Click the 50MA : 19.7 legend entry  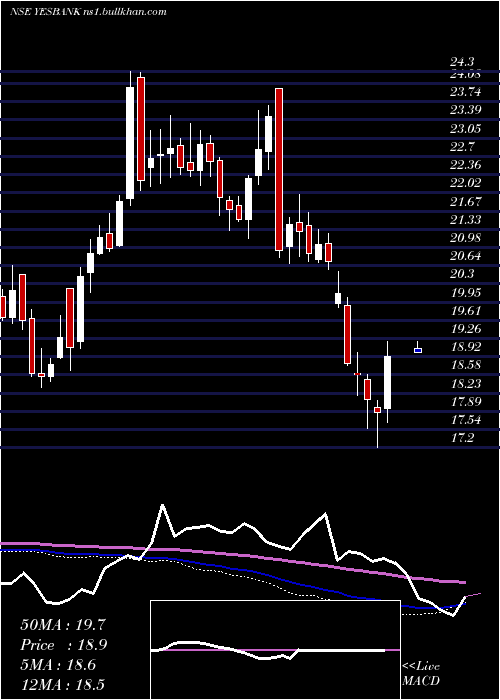pos(63,625)
